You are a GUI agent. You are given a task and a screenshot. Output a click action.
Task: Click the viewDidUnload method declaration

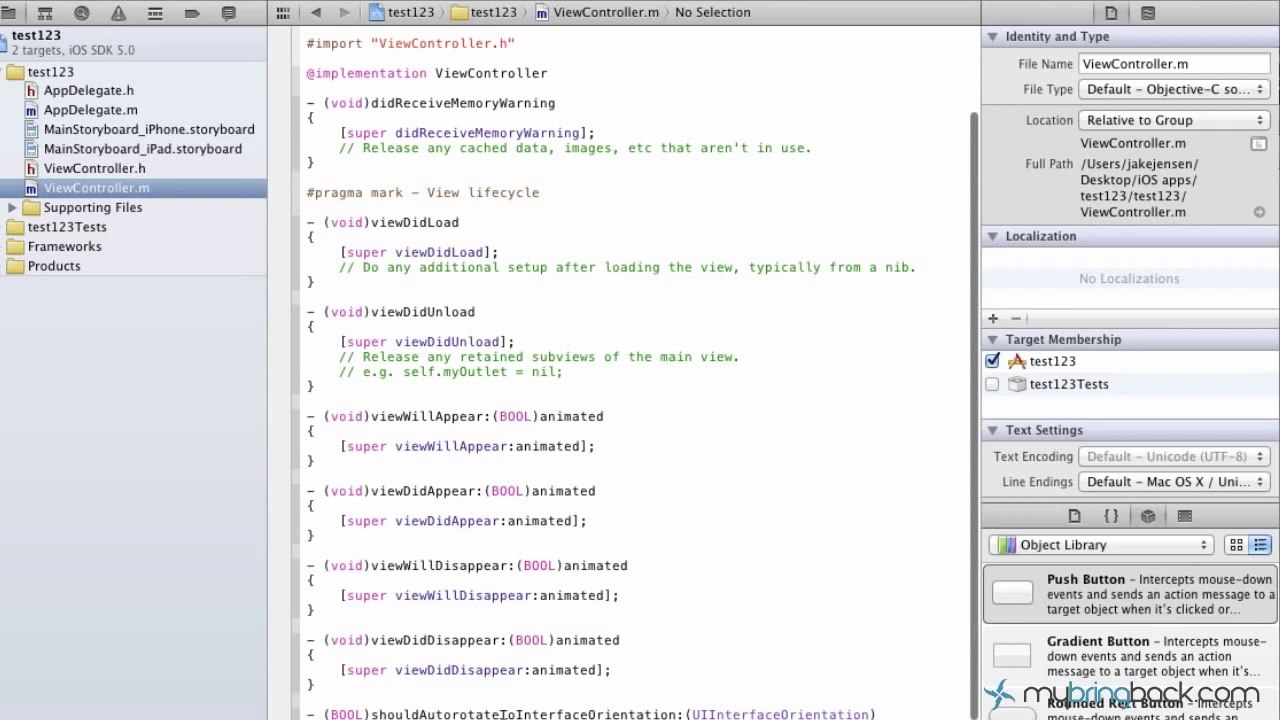point(391,312)
